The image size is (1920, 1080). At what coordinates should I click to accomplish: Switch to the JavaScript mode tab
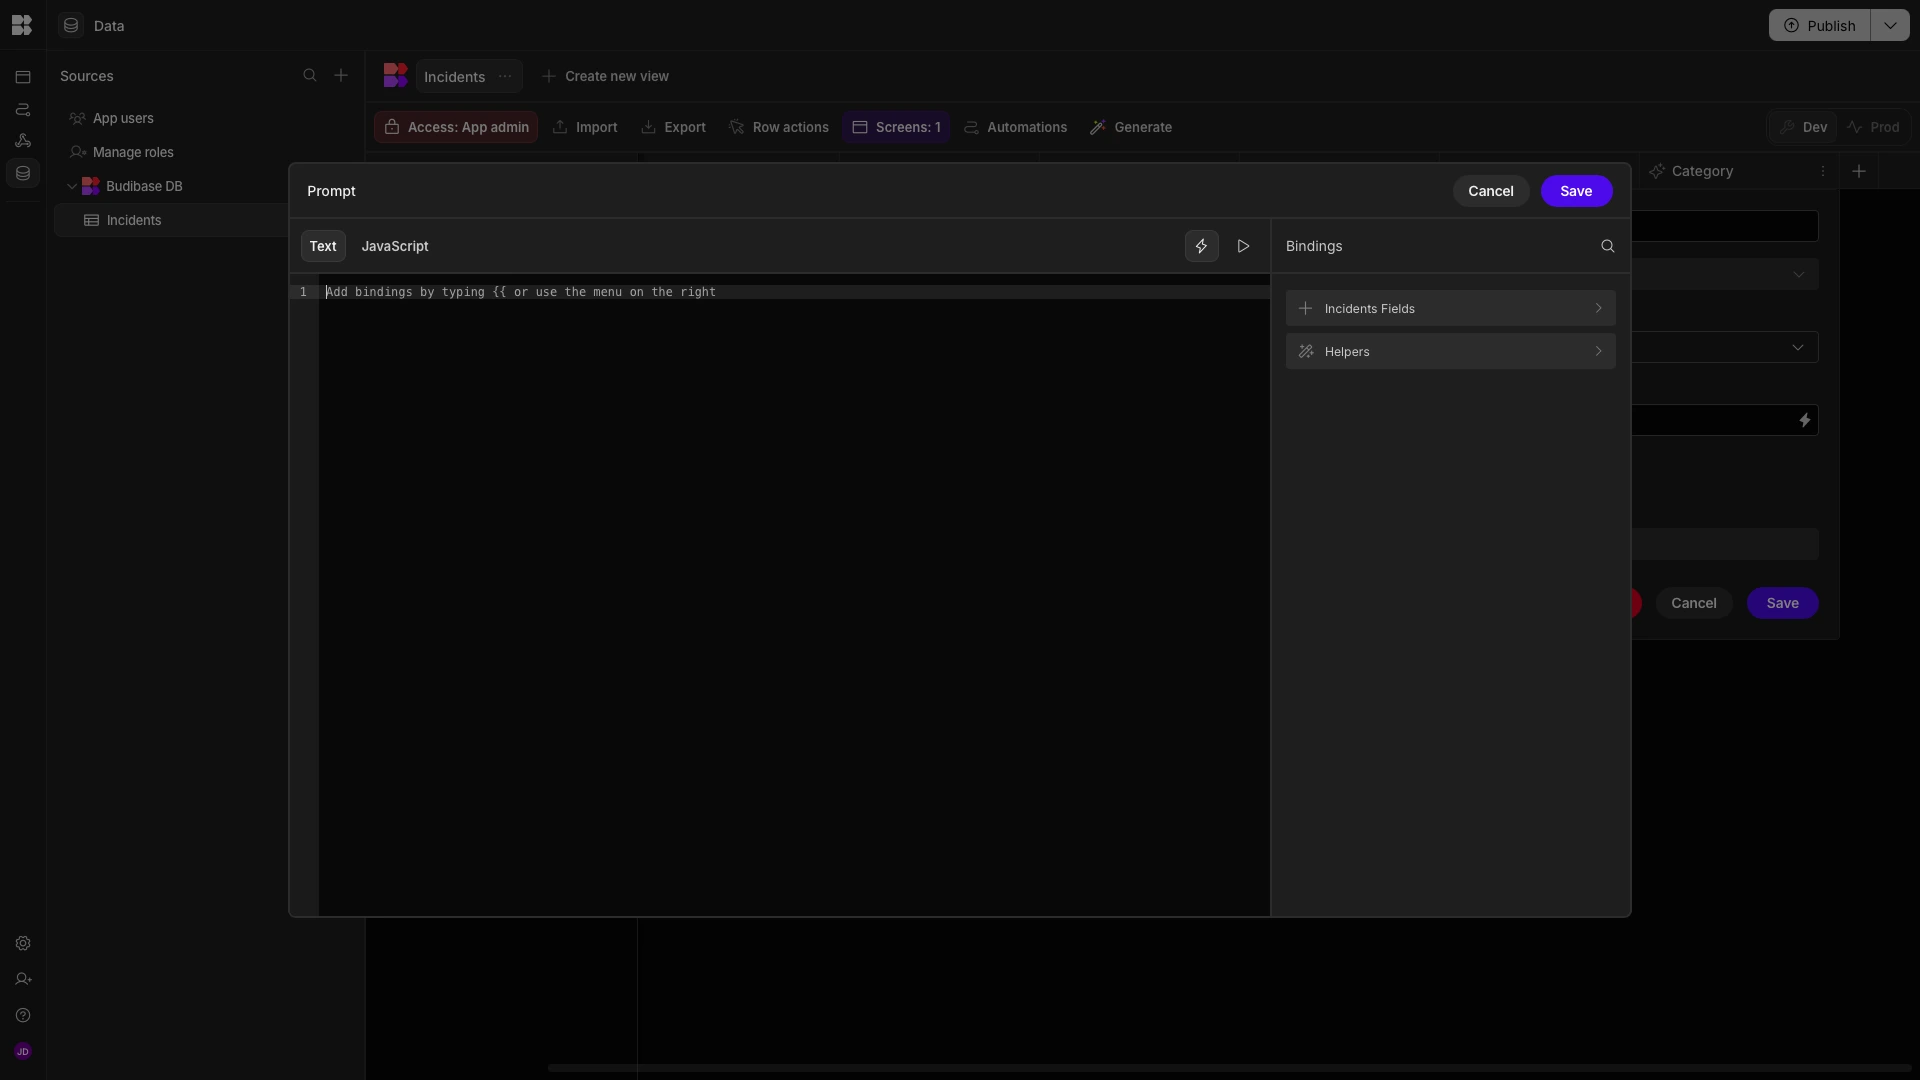(x=395, y=246)
